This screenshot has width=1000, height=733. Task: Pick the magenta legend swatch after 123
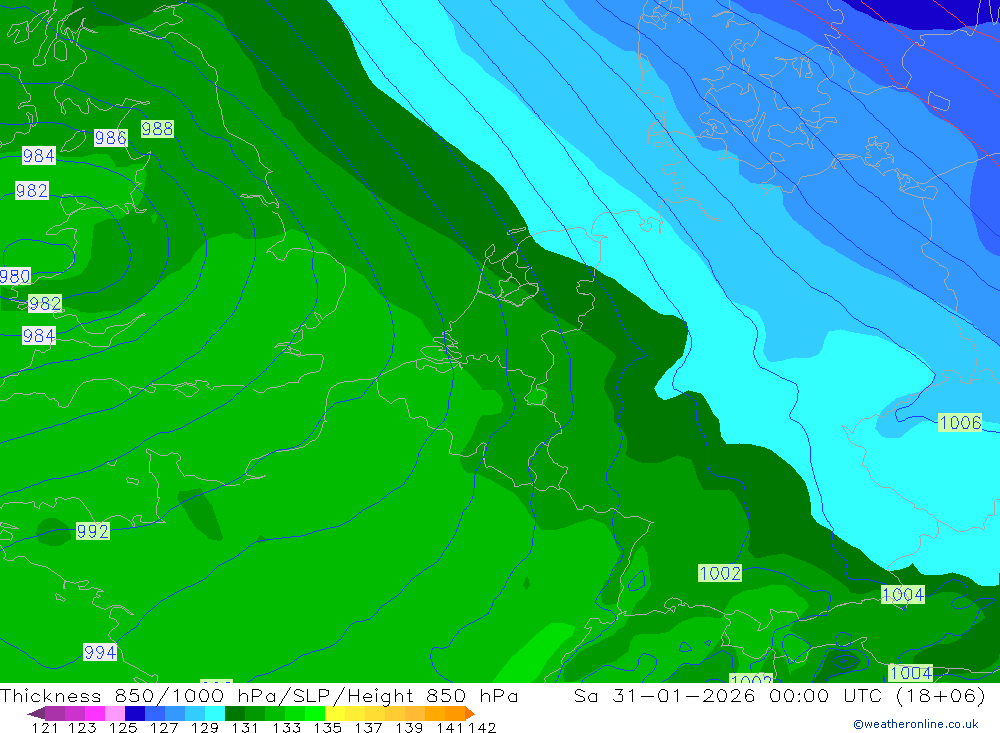[x=95, y=713]
